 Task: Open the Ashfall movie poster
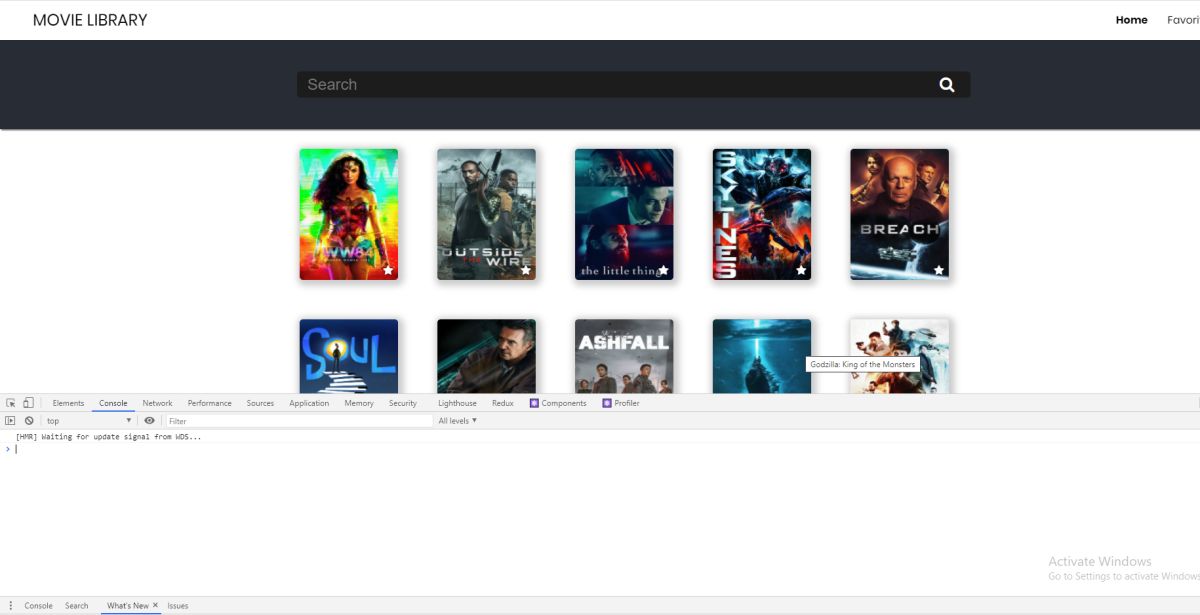624,356
